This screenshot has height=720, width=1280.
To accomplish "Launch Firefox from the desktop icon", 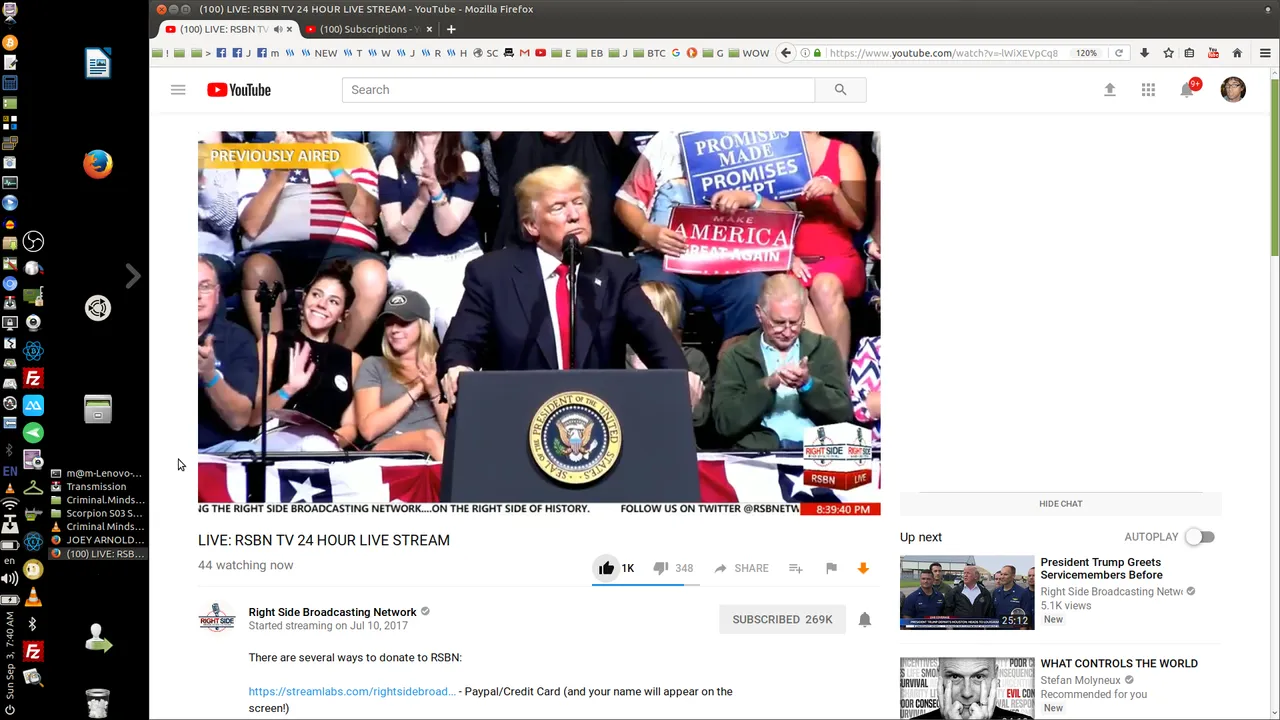I will [98, 164].
